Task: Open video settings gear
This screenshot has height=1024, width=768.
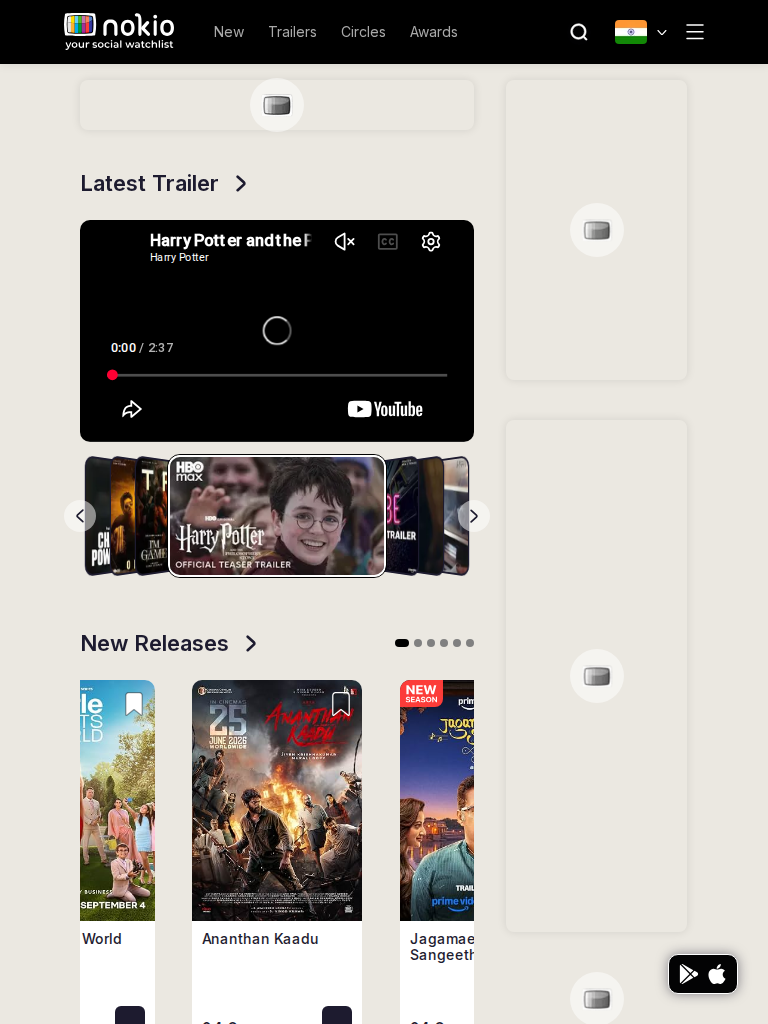Action: 431,242
